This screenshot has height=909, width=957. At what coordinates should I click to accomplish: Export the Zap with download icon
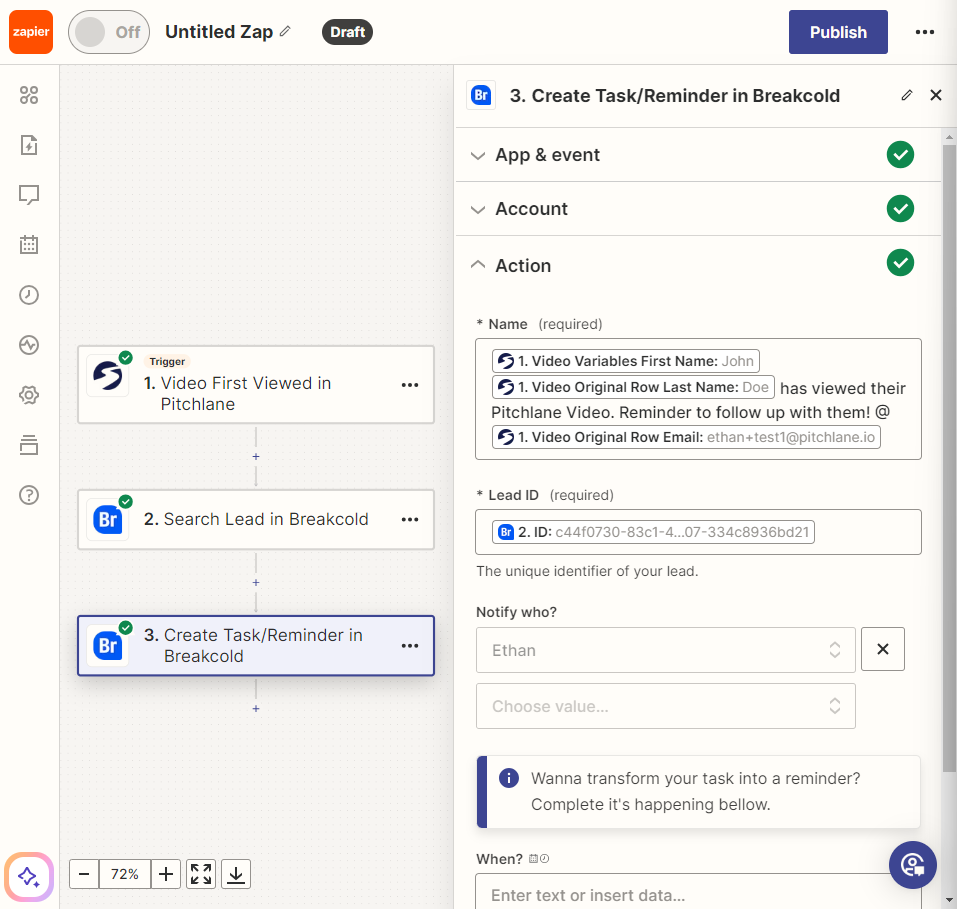click(x=236, y=874)
